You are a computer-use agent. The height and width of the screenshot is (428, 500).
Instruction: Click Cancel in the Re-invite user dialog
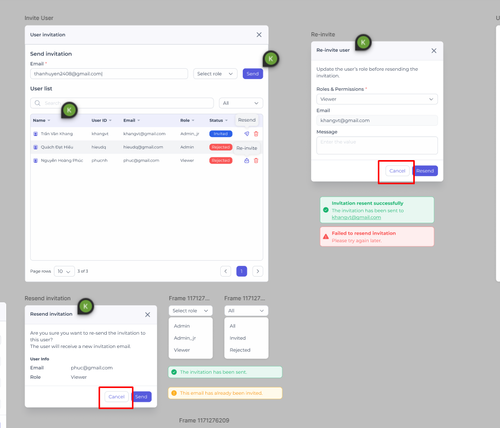397,171
